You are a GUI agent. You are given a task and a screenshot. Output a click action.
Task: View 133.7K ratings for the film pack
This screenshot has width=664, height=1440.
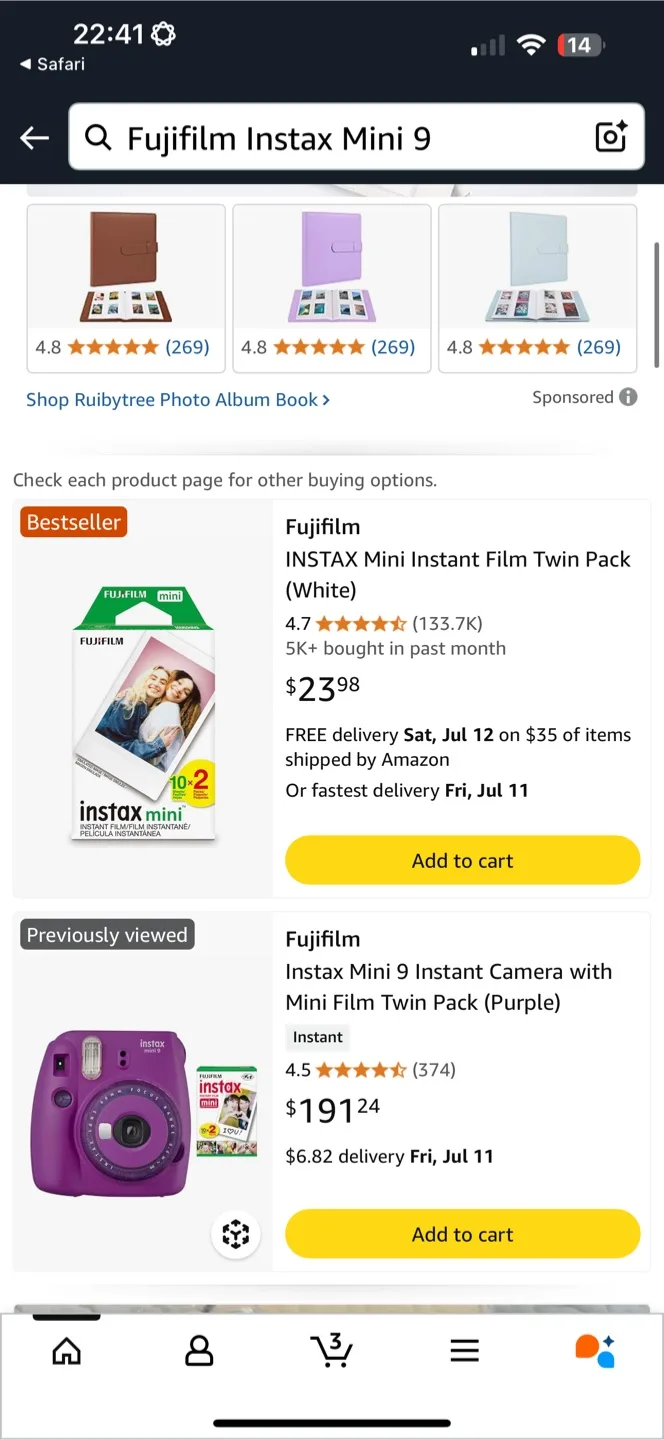click(x=446, y=623)
